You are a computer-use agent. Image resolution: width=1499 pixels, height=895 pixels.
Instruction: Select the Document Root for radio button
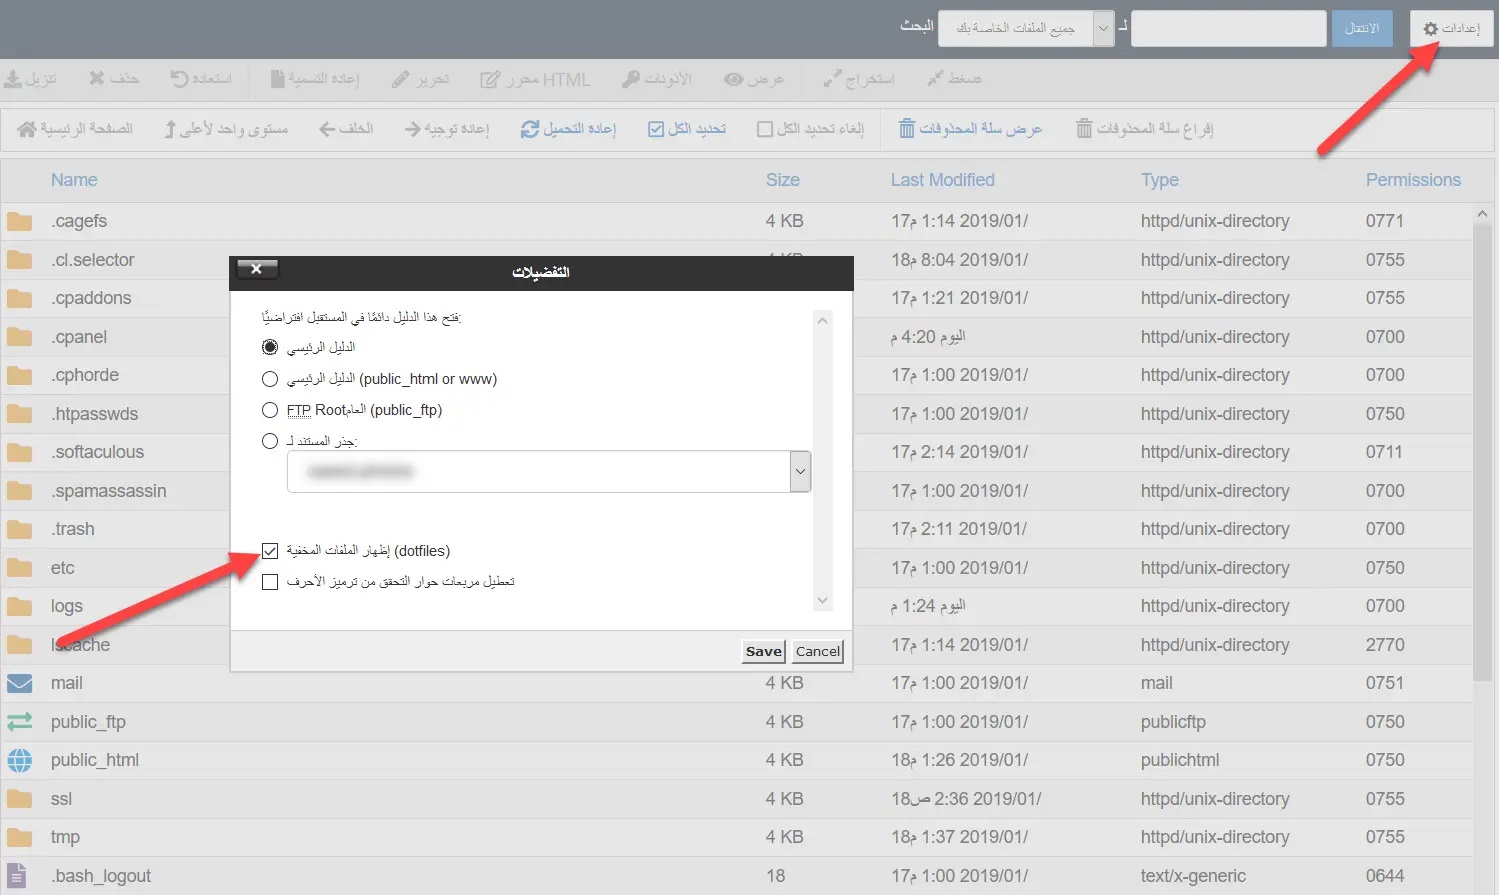click(269, 441)
